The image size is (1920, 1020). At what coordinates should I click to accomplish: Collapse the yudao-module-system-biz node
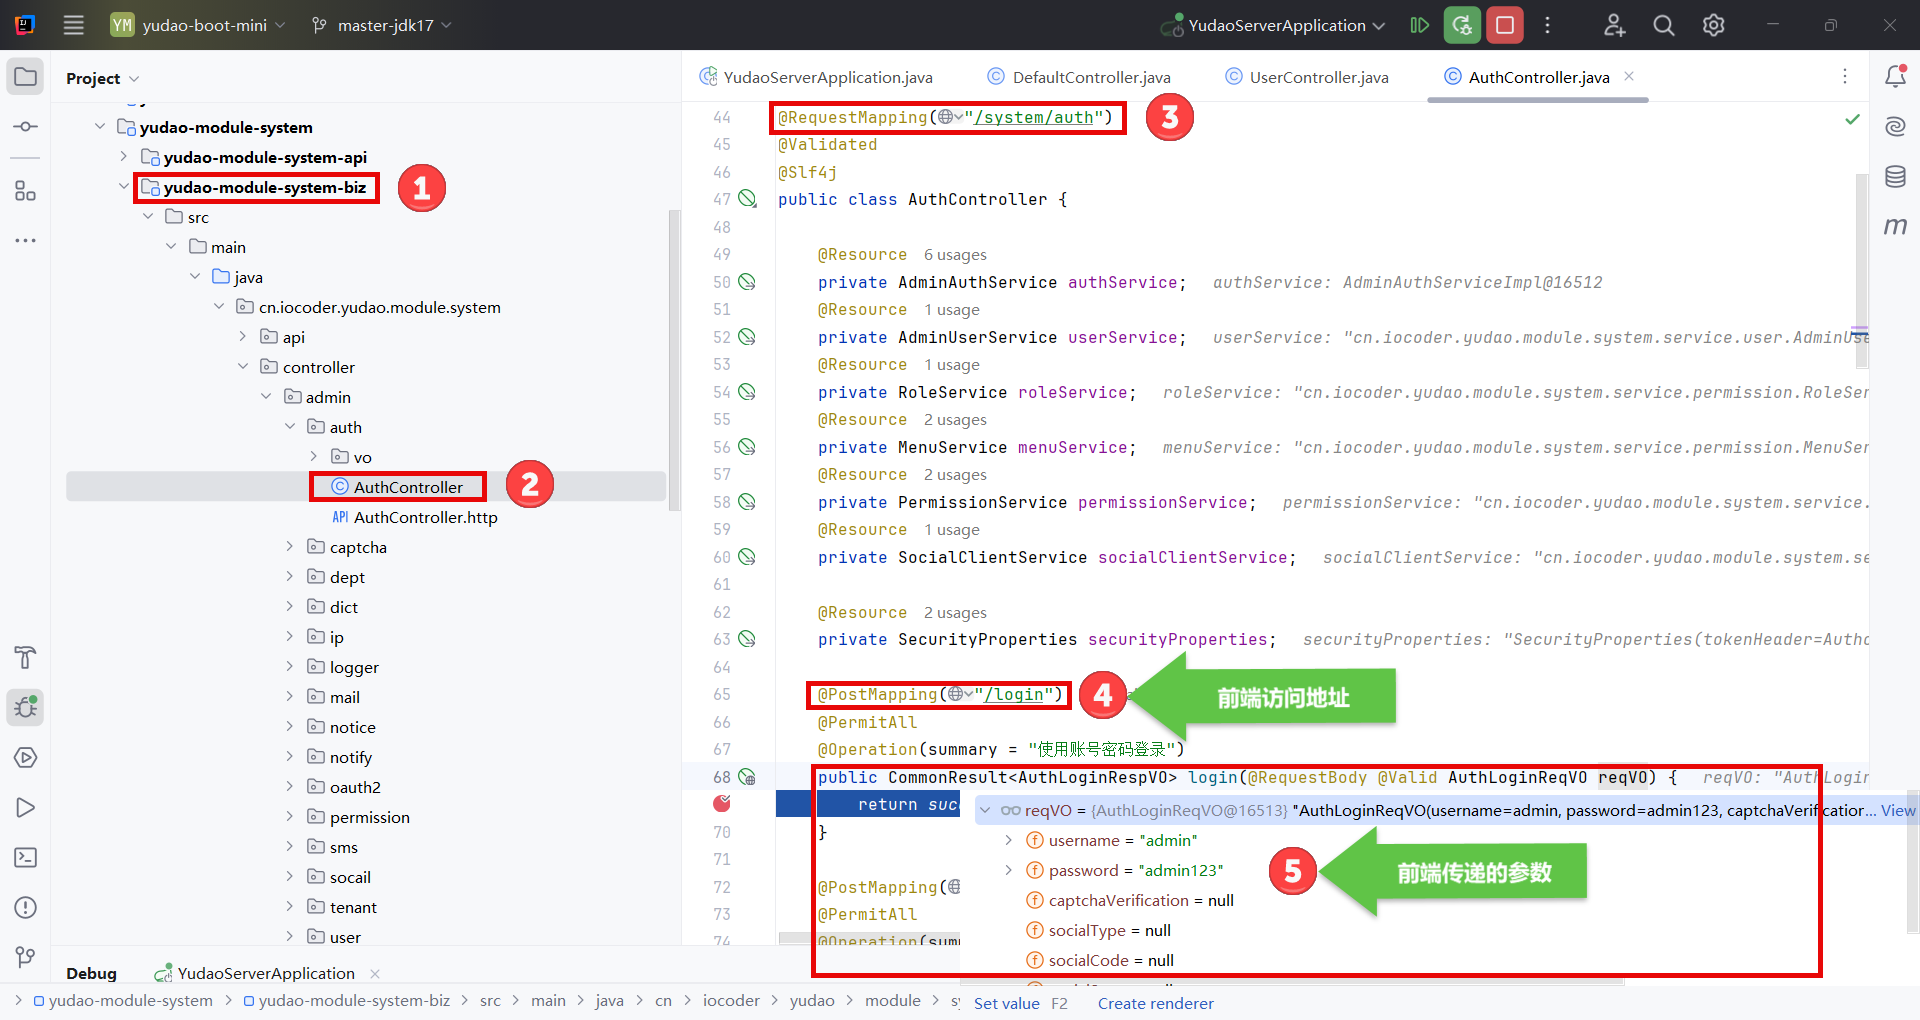[x=124, y=187]
